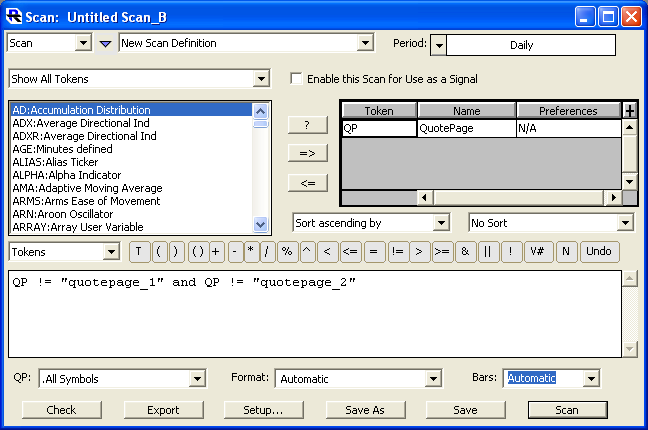Click the QP cell in token table

pos(379,128)
